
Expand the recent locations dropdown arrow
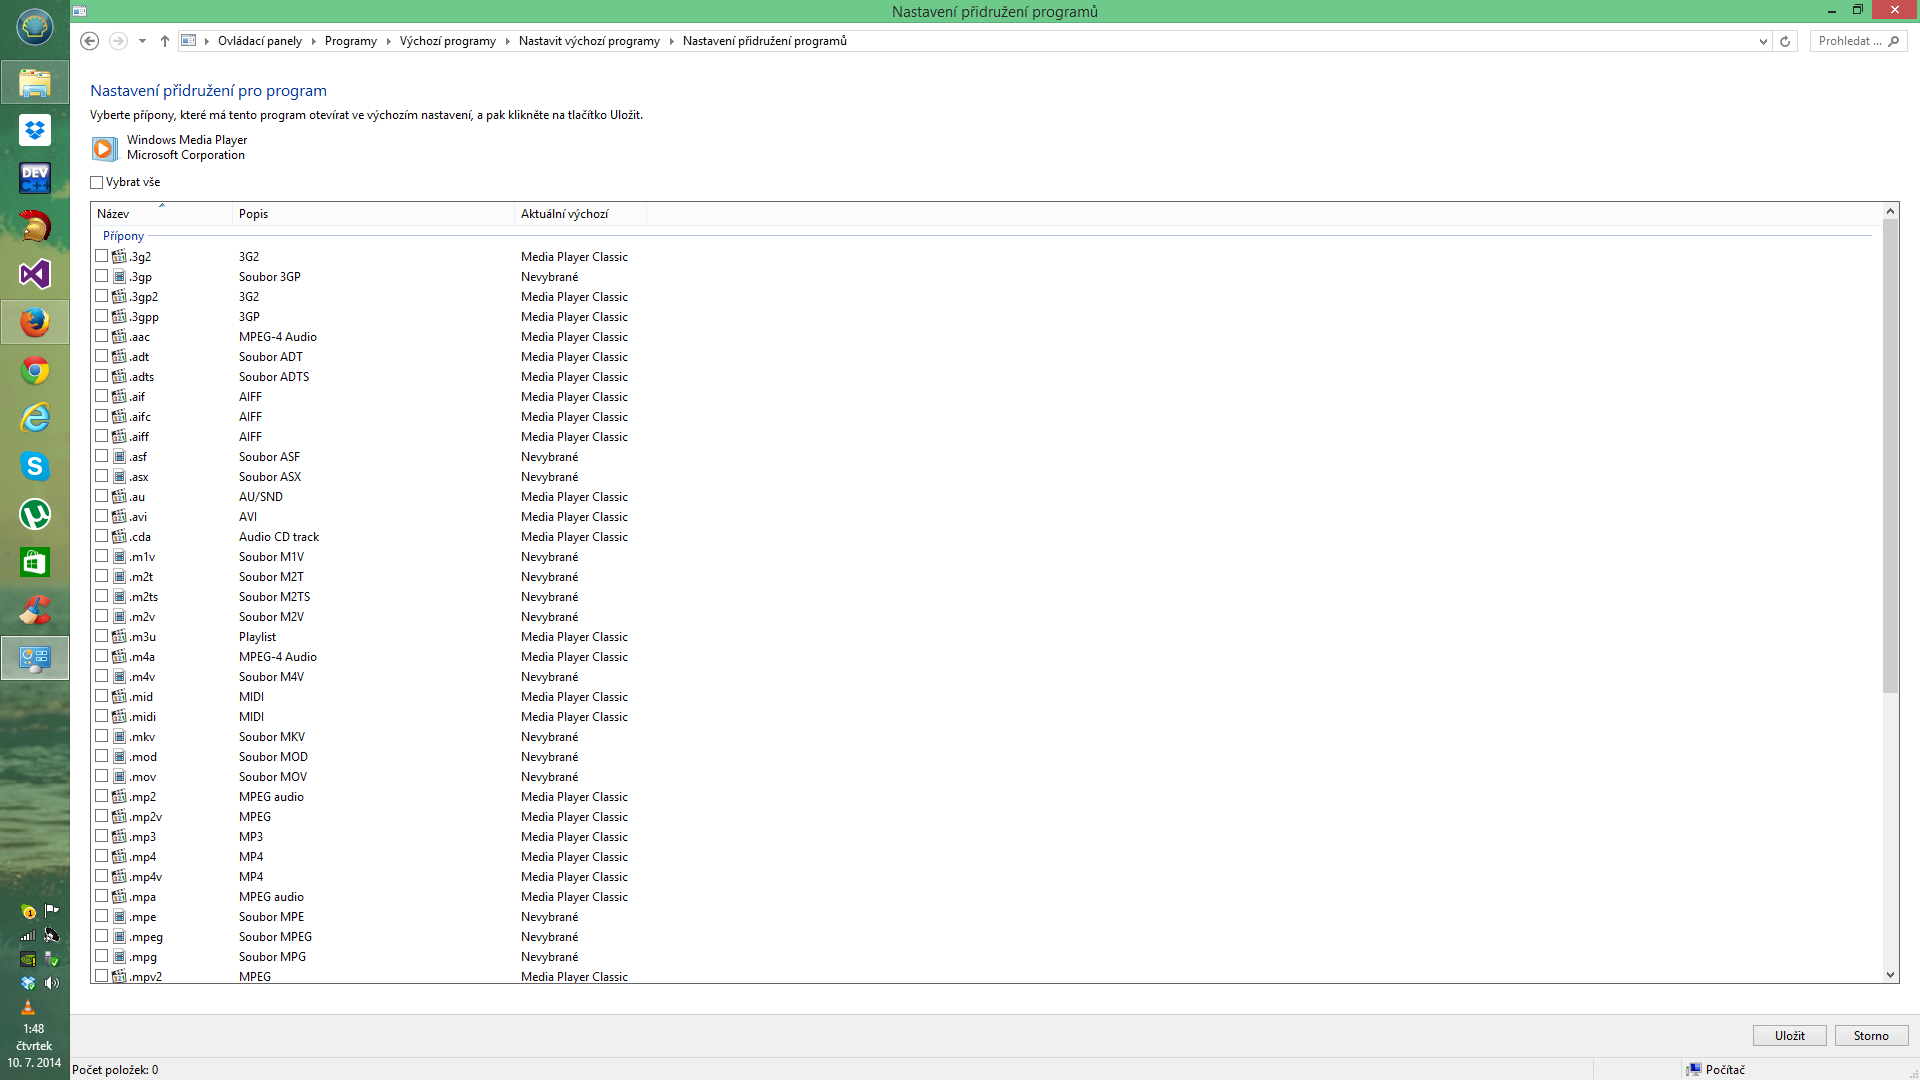[142, 41]
